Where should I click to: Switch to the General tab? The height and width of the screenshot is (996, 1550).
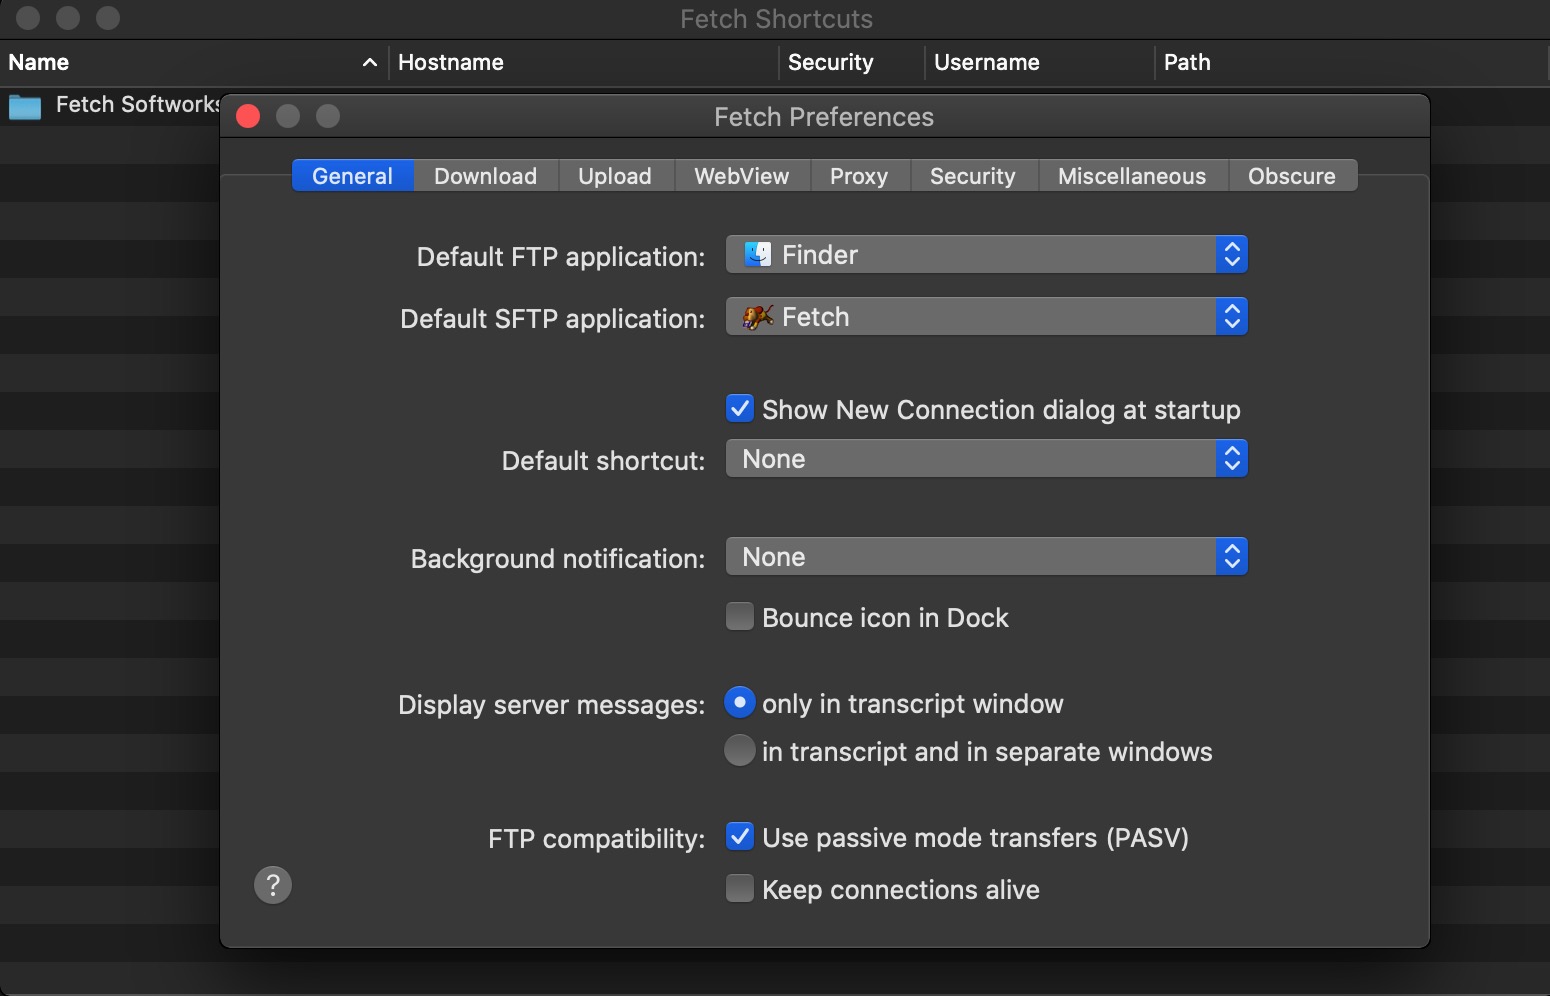click(352, 176)
